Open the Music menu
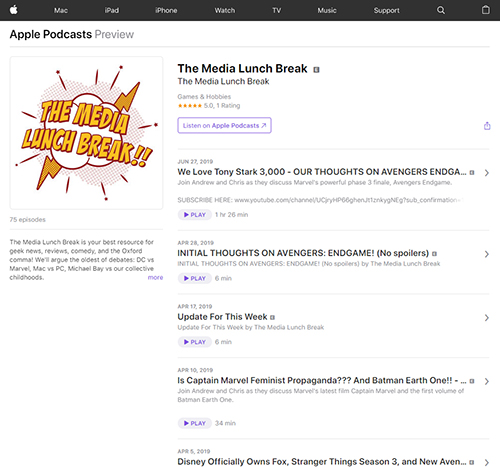500x467 pixels. [x=327, y=10]
